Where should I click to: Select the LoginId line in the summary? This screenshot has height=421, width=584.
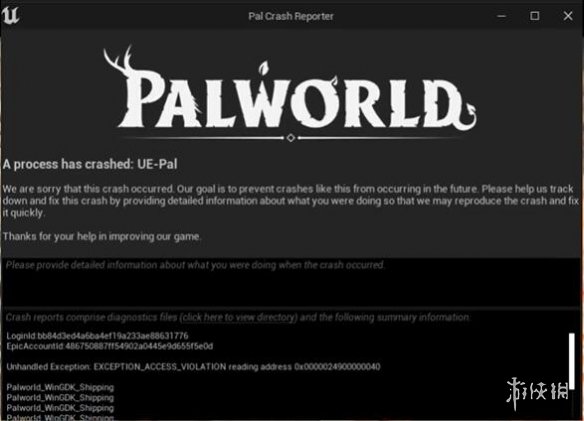(98, 336)
